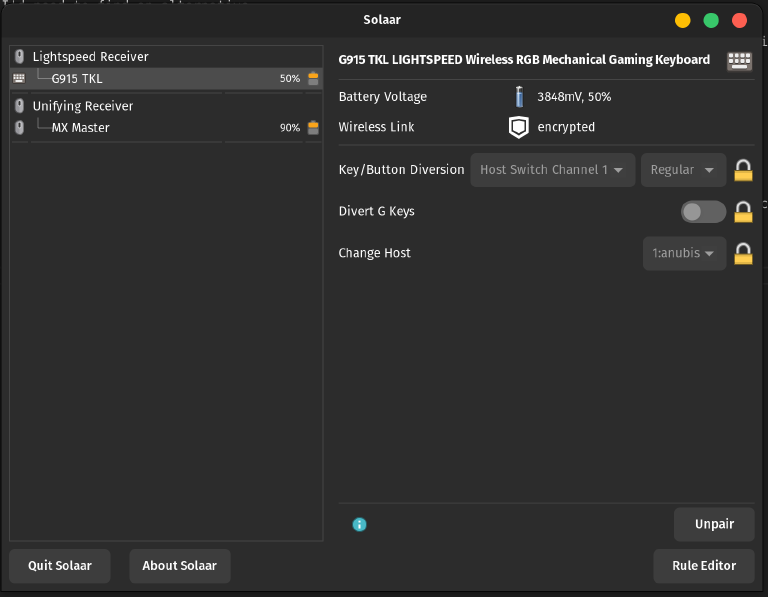Screen dimensions: 768x597
Task: Click the Unpair button
Action: coord(714,524)
